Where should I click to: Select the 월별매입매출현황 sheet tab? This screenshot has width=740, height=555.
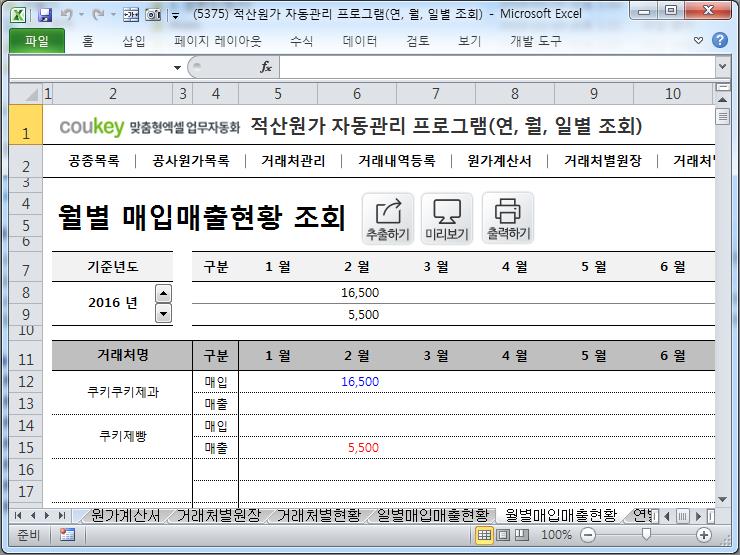561,515
